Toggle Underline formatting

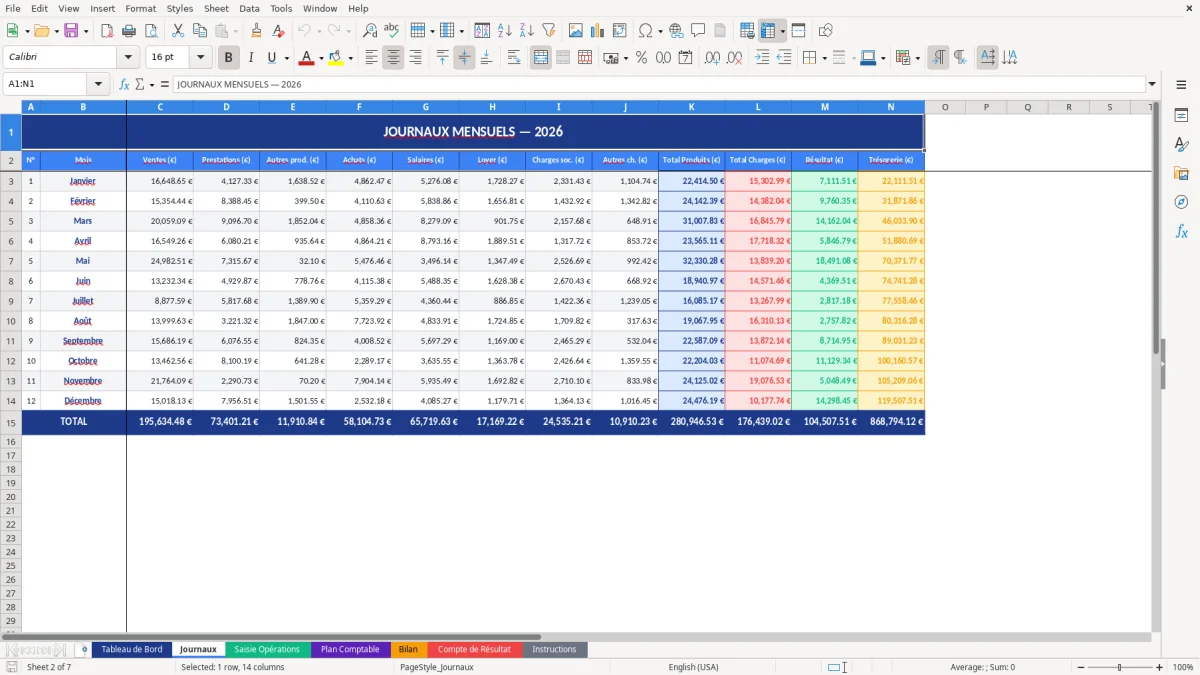tap(271, 58)
